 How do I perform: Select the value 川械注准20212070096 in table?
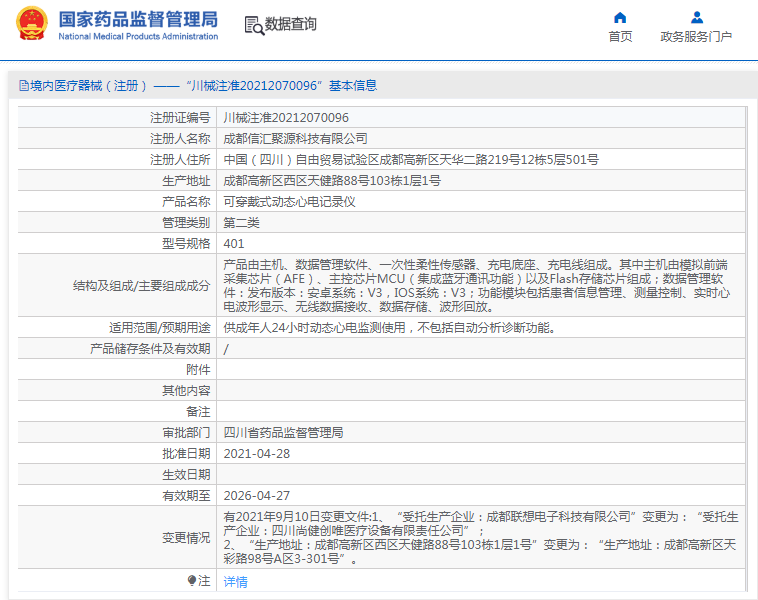[286, 117]
